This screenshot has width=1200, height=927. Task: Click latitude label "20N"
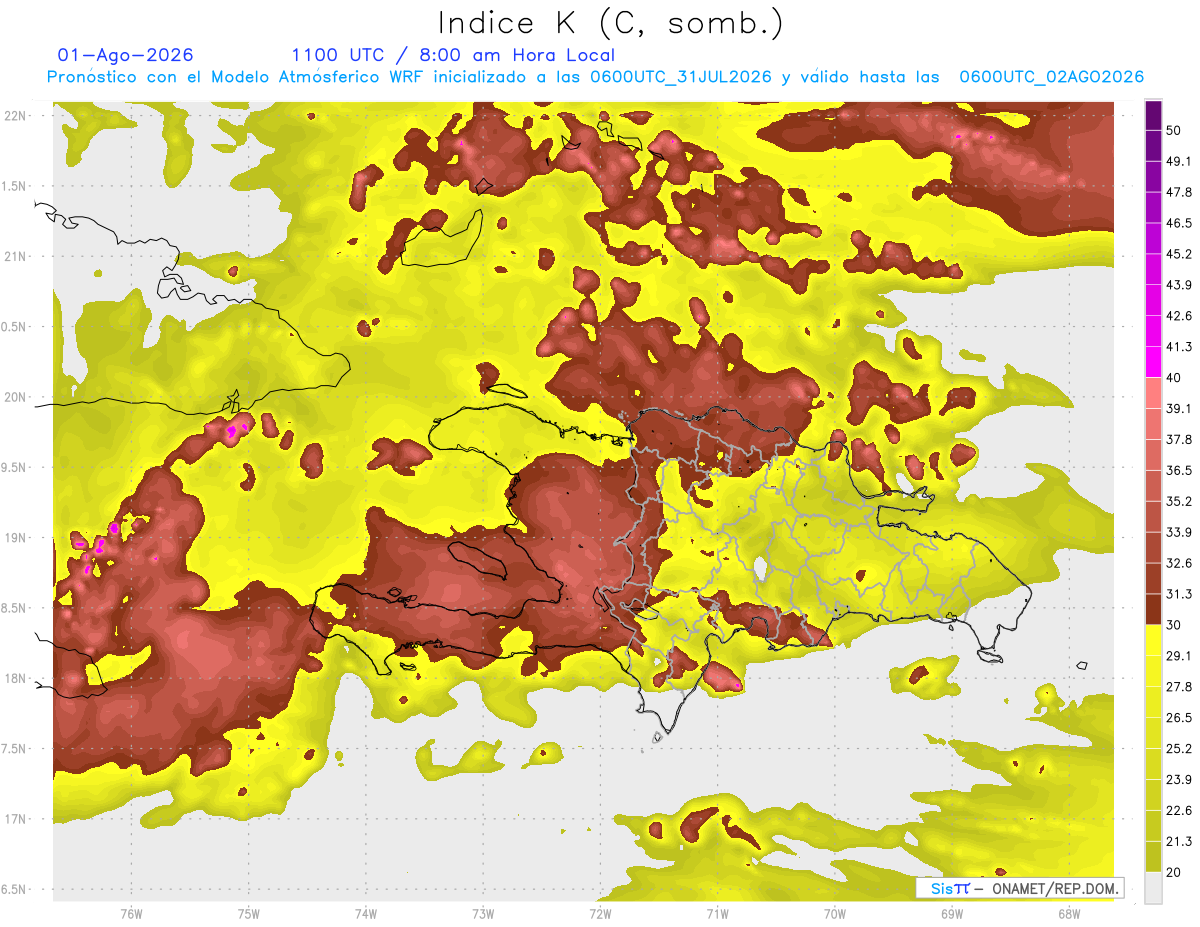[15, 398]
